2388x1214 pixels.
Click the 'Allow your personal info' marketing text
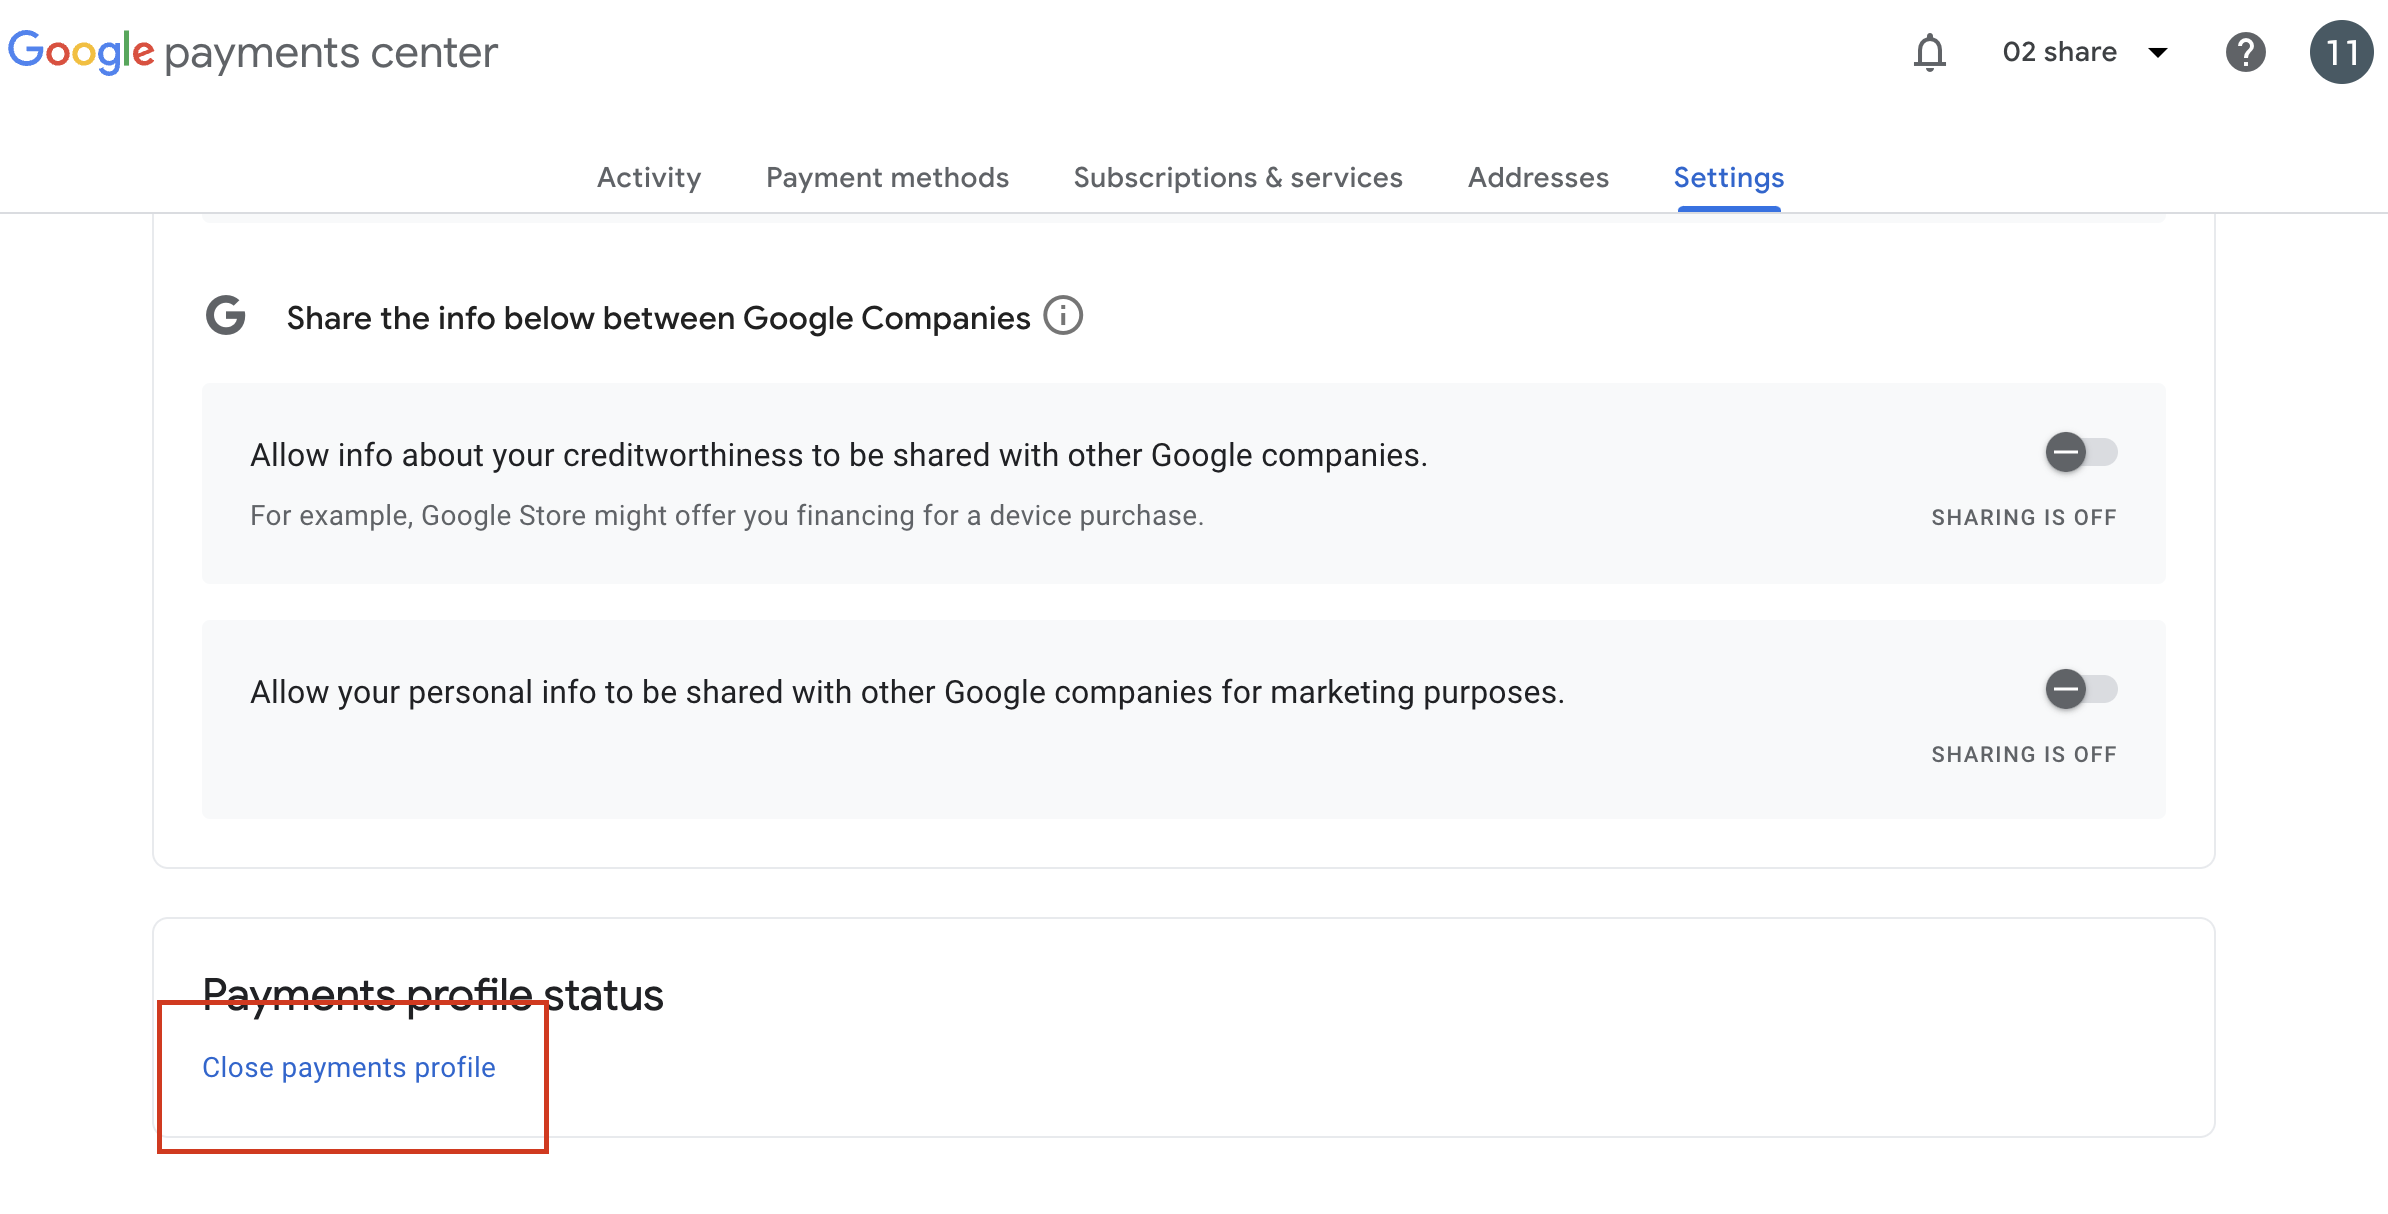coord(907,692)
